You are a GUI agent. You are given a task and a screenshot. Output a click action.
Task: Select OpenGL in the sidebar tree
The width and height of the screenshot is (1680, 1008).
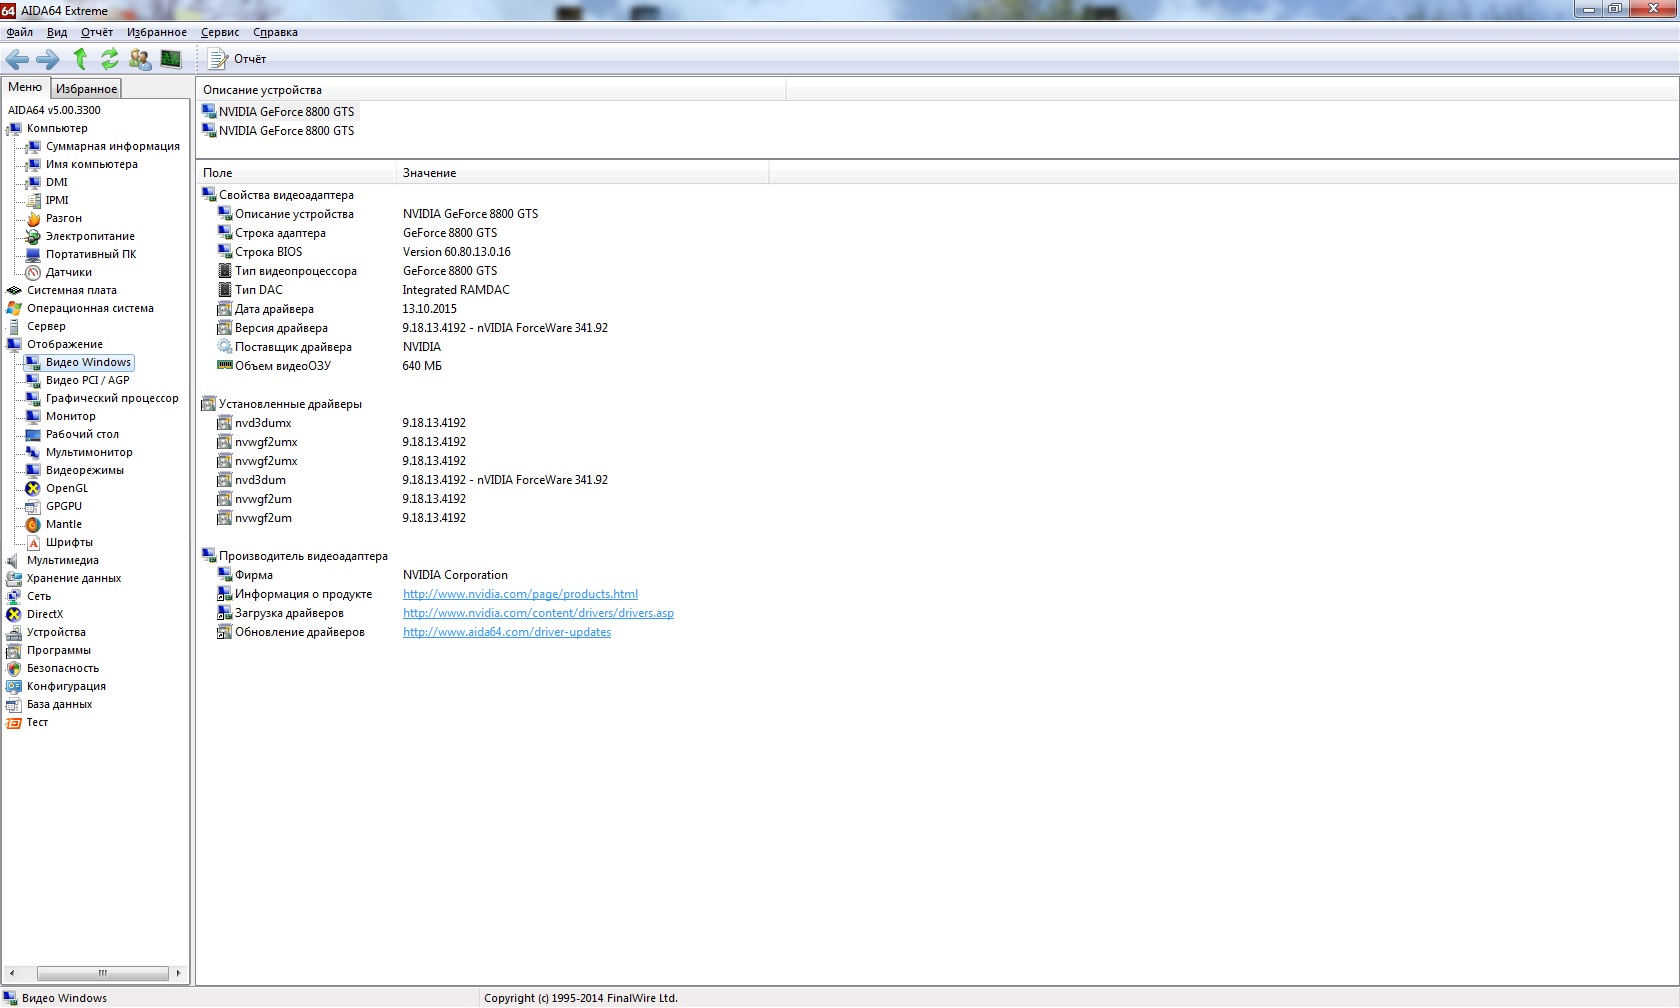pyautogui.click(x=66, y=488)
